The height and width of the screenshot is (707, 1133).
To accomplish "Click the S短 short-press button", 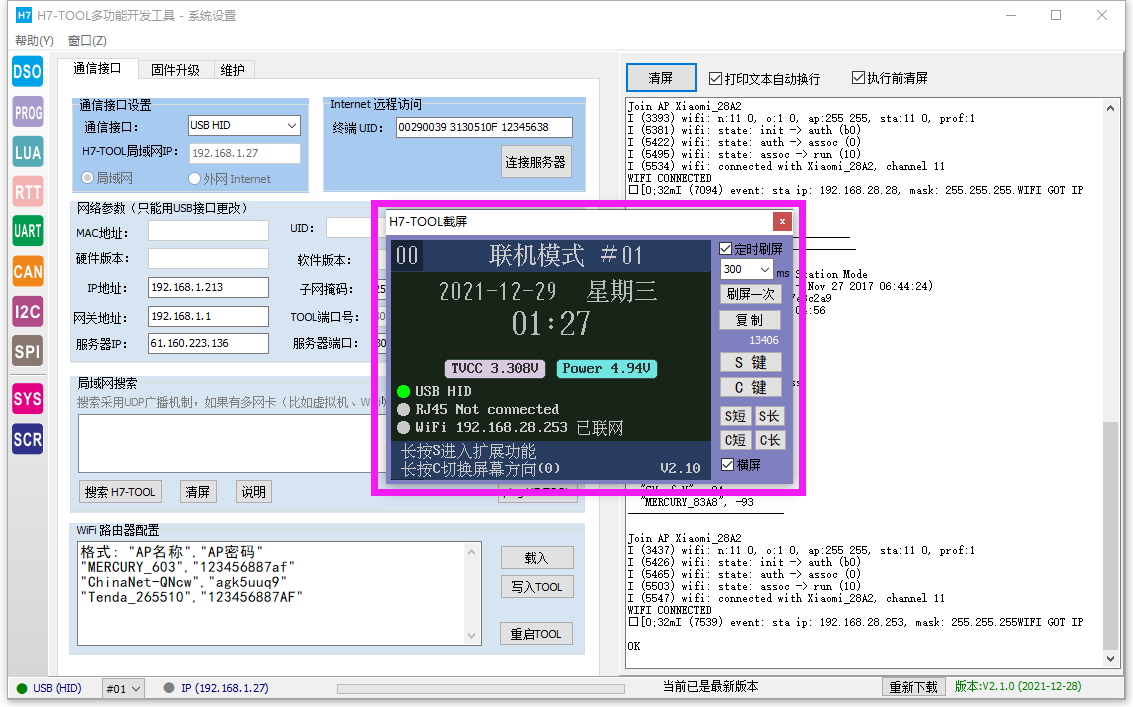I will point(736,416).
